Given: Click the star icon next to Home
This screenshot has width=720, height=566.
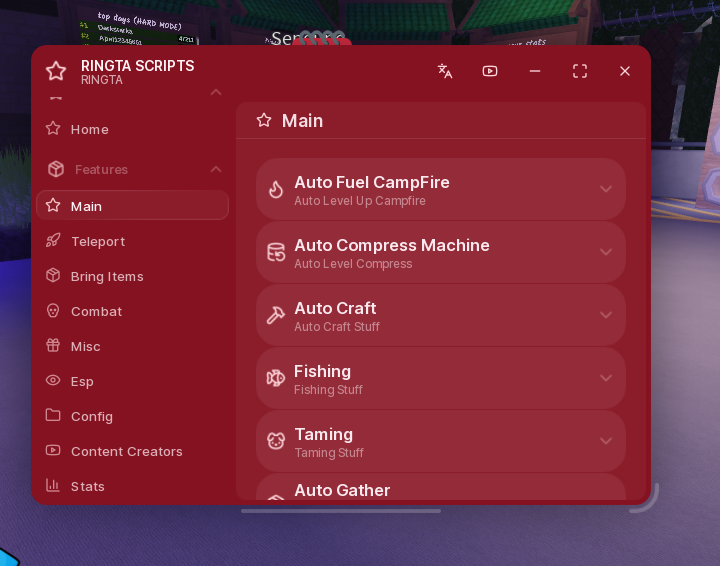Looking at the screenshot, I should (x=53, y=129).
